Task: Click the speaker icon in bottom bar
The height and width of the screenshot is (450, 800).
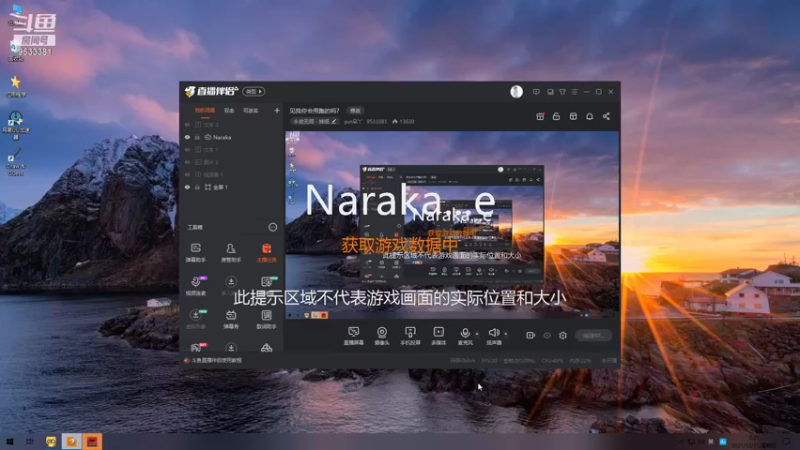Action: click(x=493, y=335)
